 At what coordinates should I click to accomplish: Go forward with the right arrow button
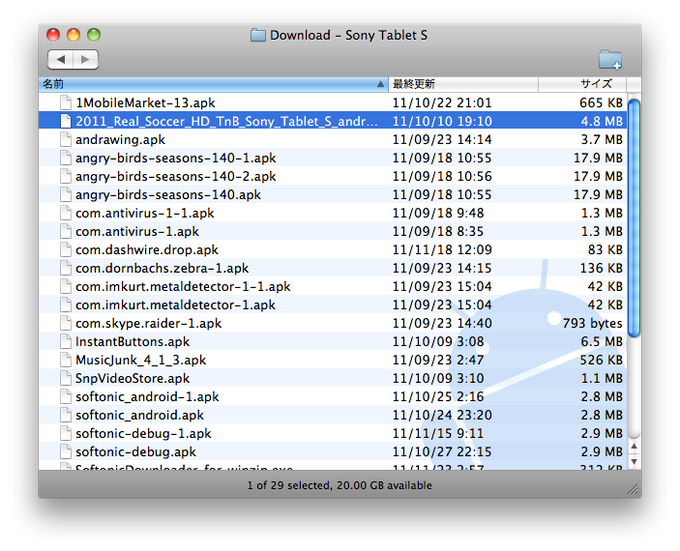pos(85,59)
